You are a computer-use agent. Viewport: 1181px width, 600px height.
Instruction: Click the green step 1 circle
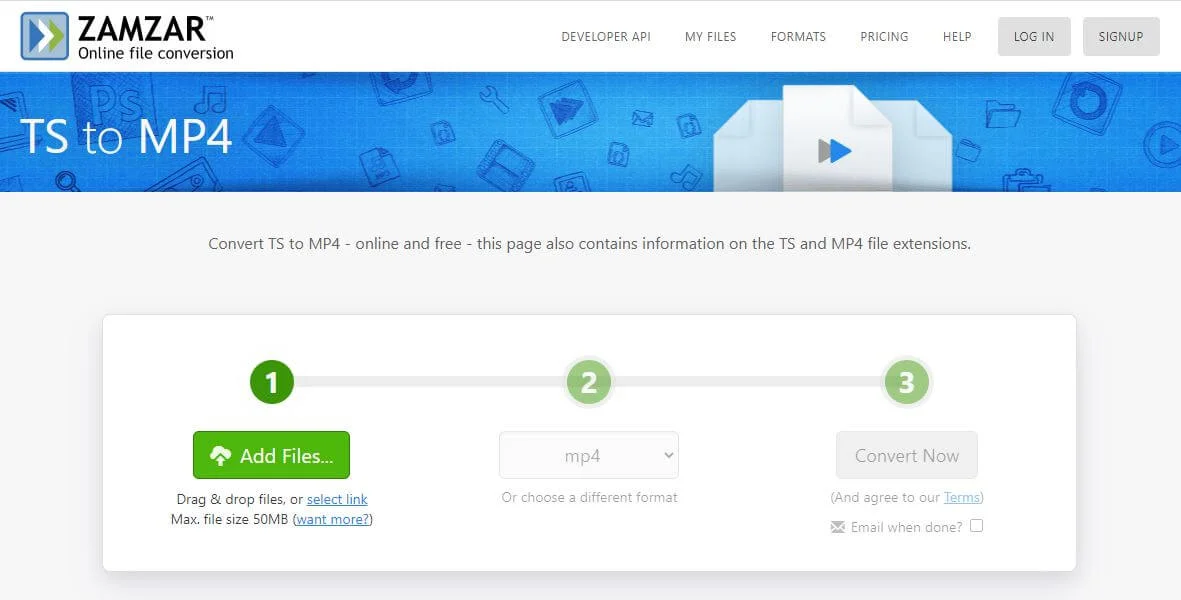coord(271,381)
